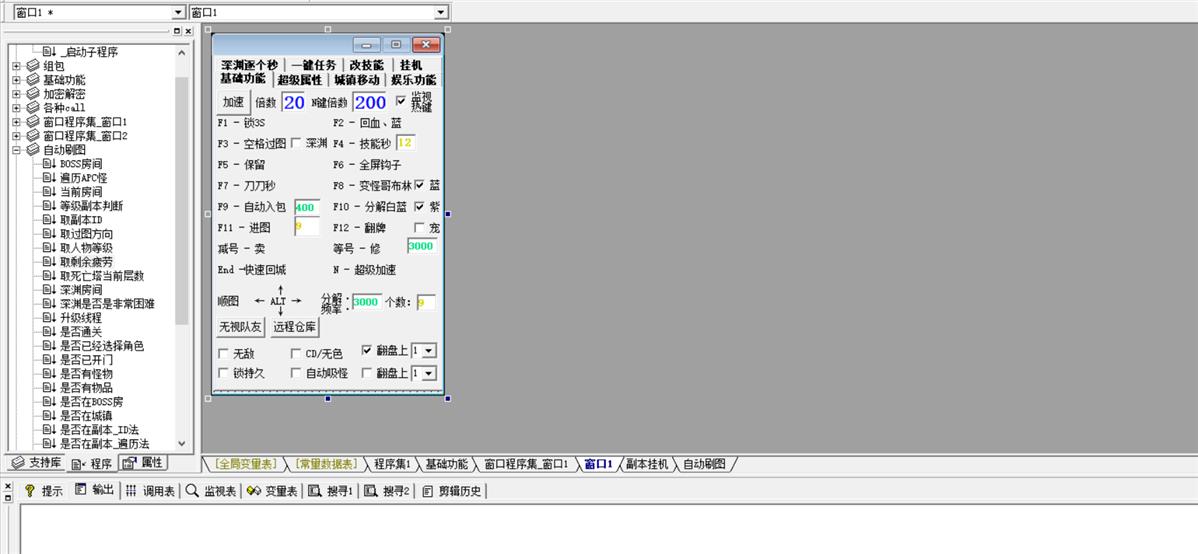Switch to the 输出 output panel

point(95,491)
